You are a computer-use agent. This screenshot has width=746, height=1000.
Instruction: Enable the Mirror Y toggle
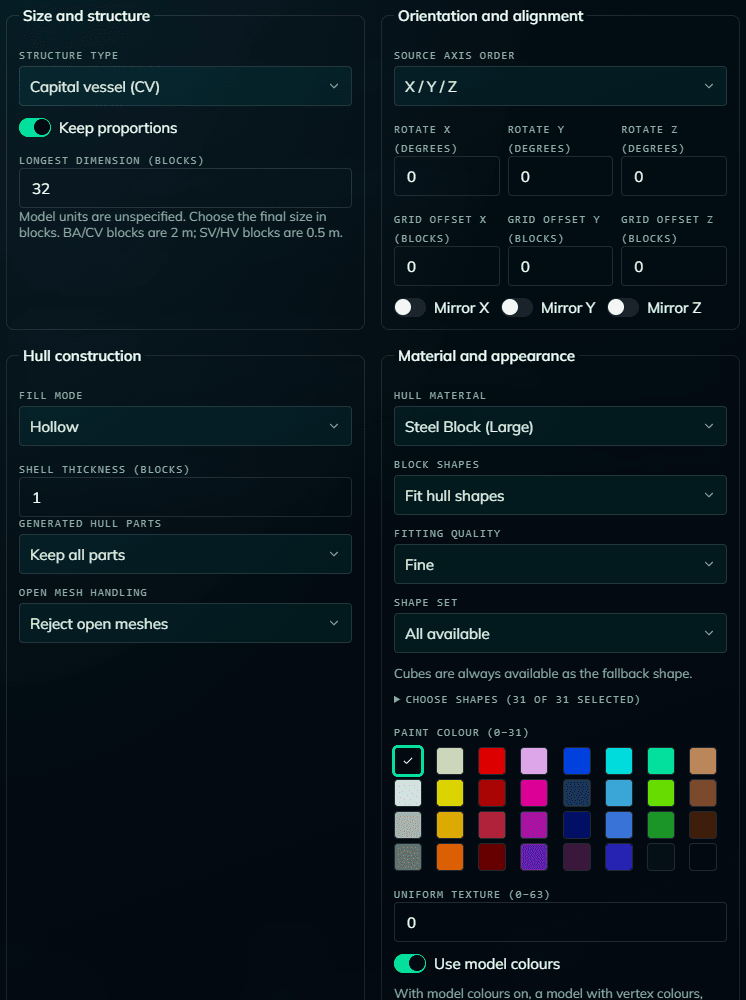pyautogui.click(x=517, y=307)
